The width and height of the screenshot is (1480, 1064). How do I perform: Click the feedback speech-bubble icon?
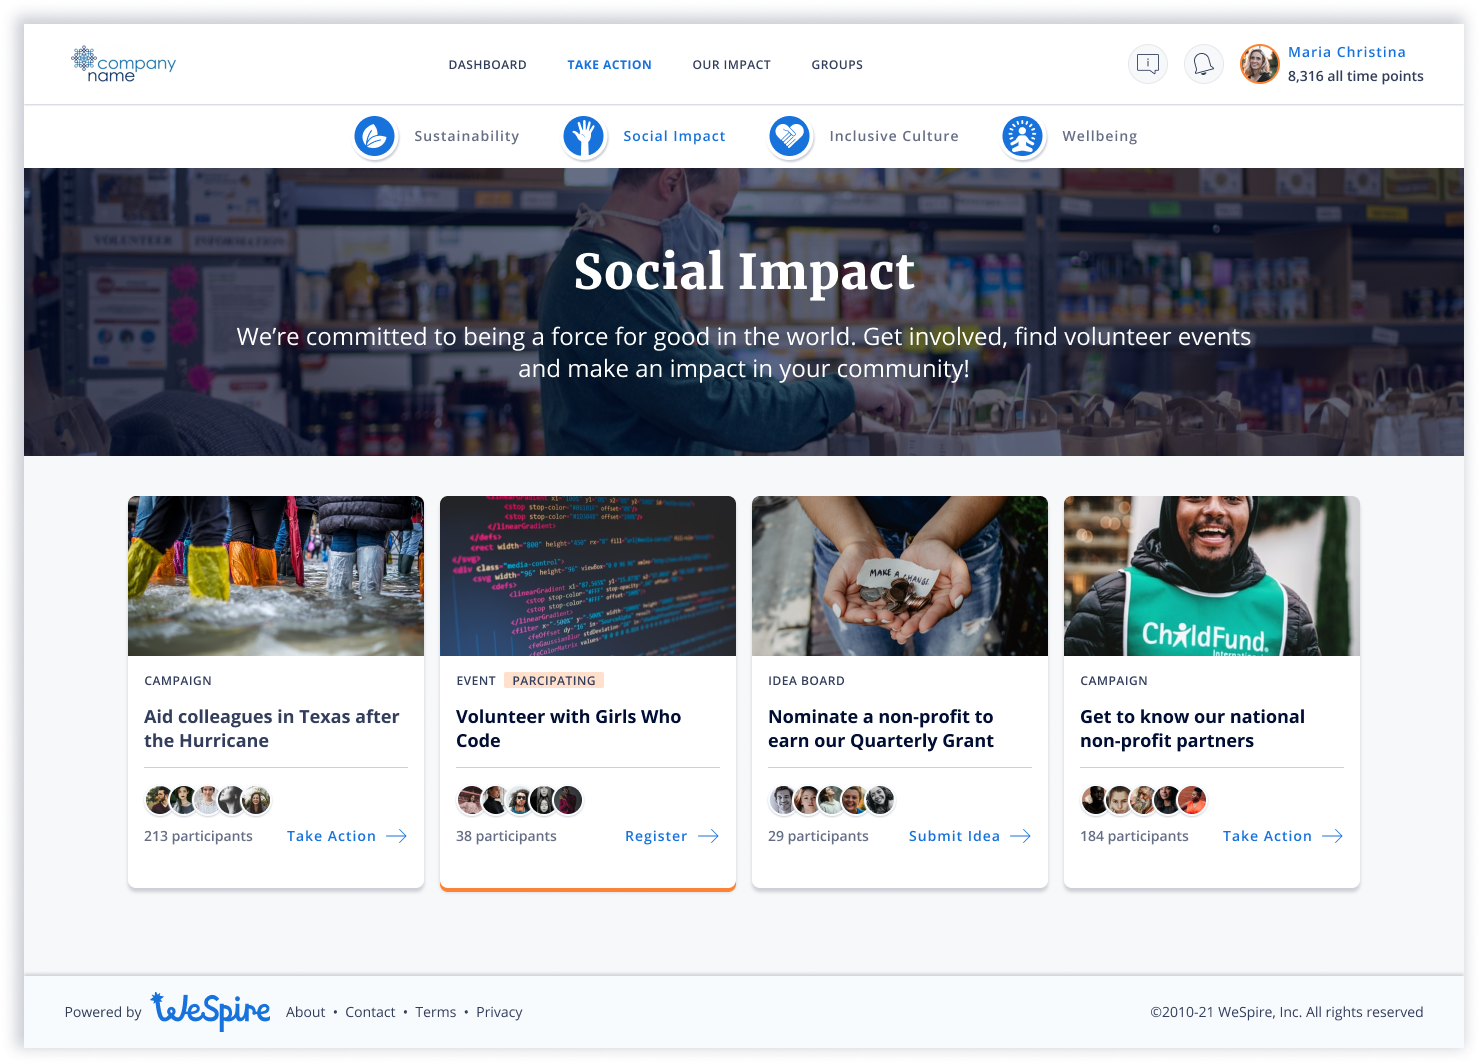click(x=1147, y=63)
